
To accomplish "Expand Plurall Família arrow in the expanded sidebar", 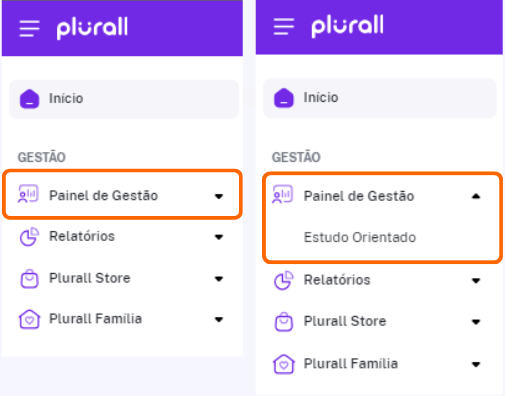I will click(476, 364).
